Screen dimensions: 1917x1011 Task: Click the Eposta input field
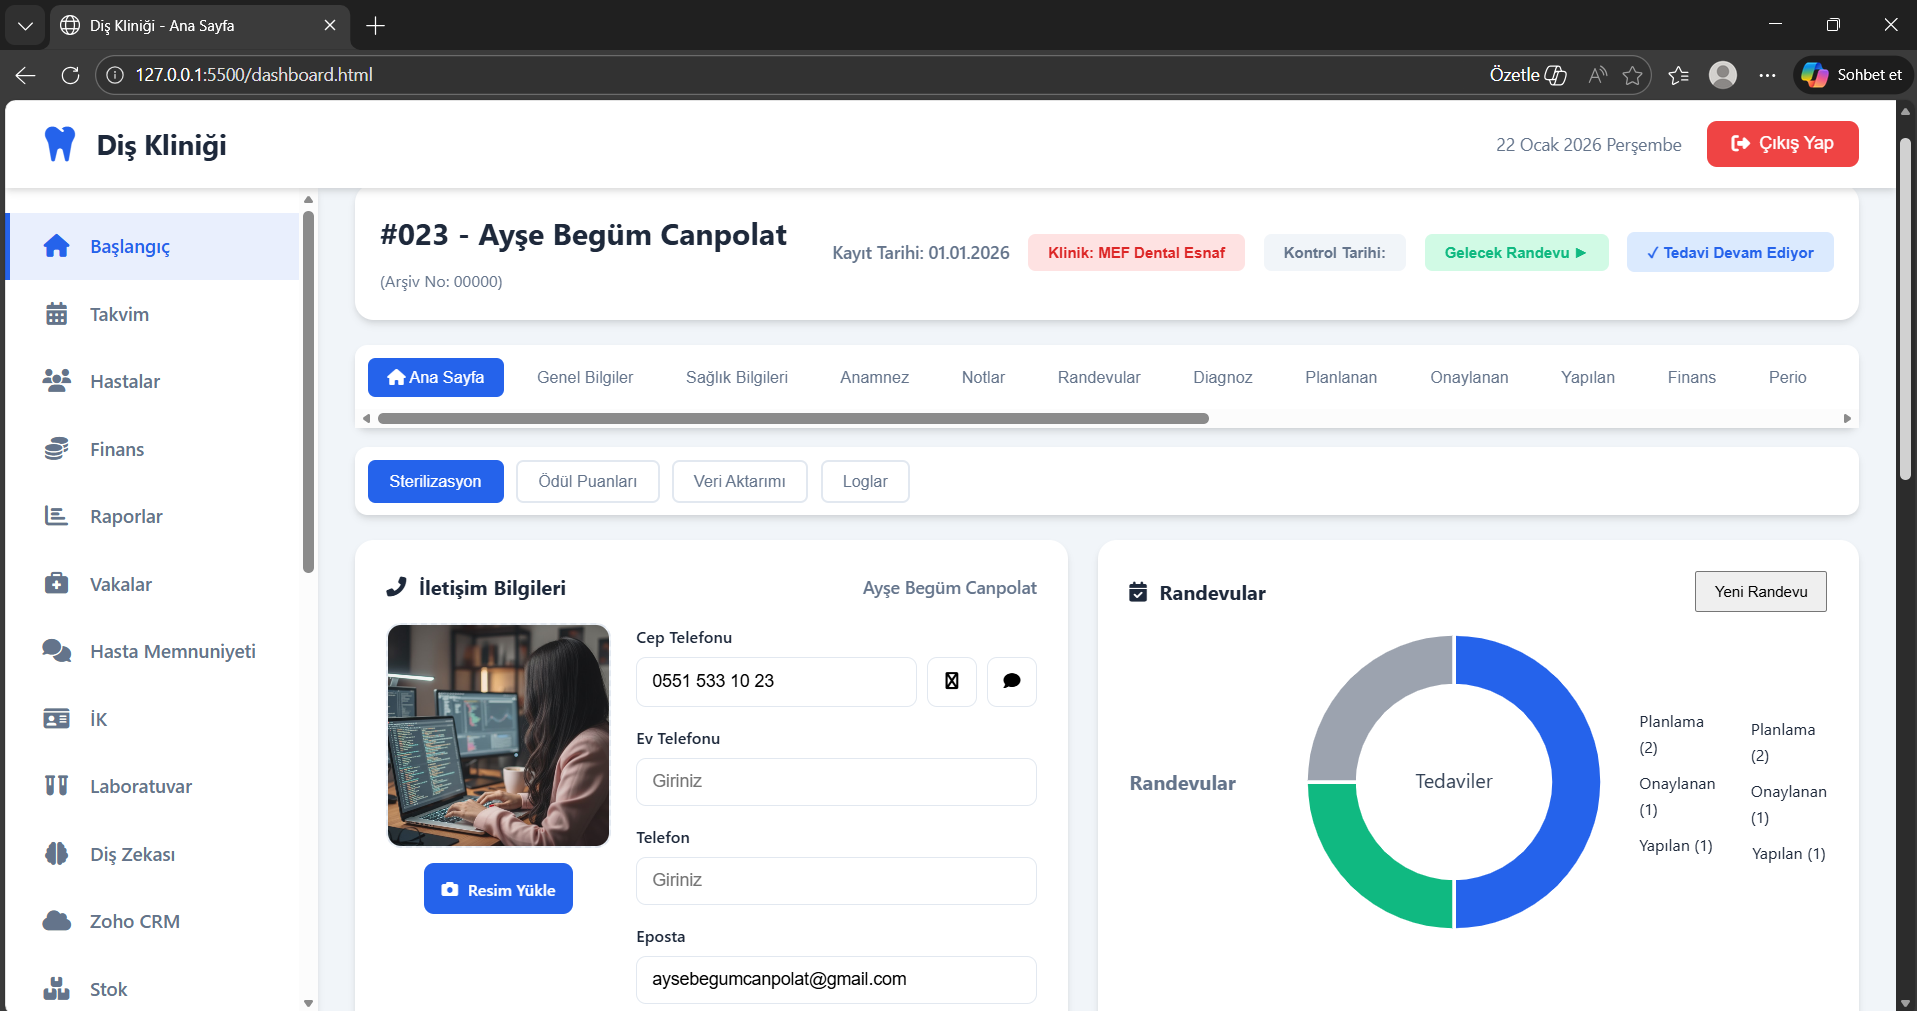click(x=836, y=979)
